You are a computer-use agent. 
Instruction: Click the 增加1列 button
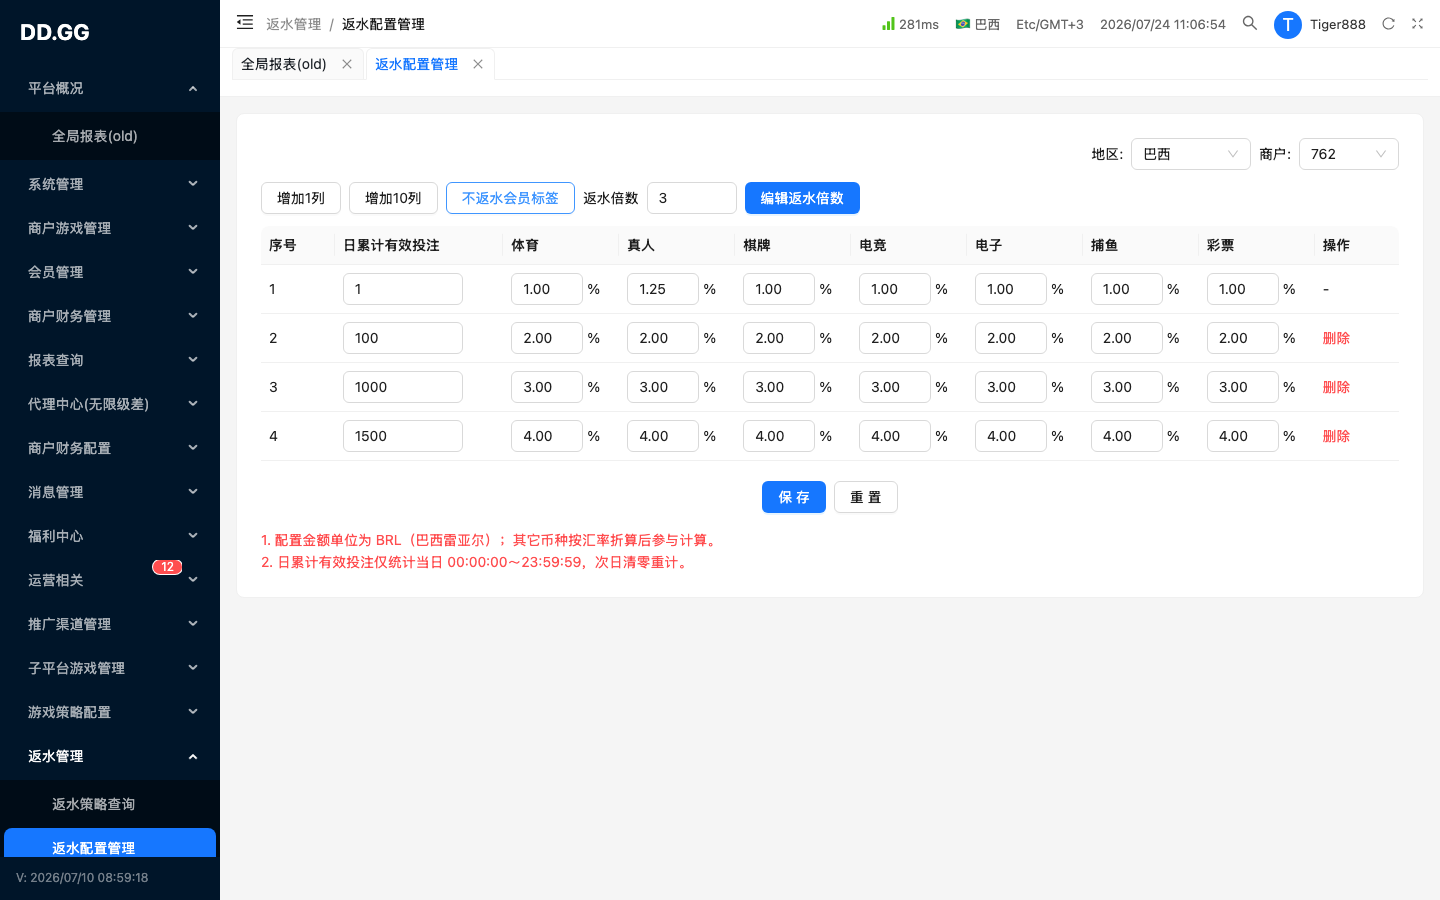point(301,198)
